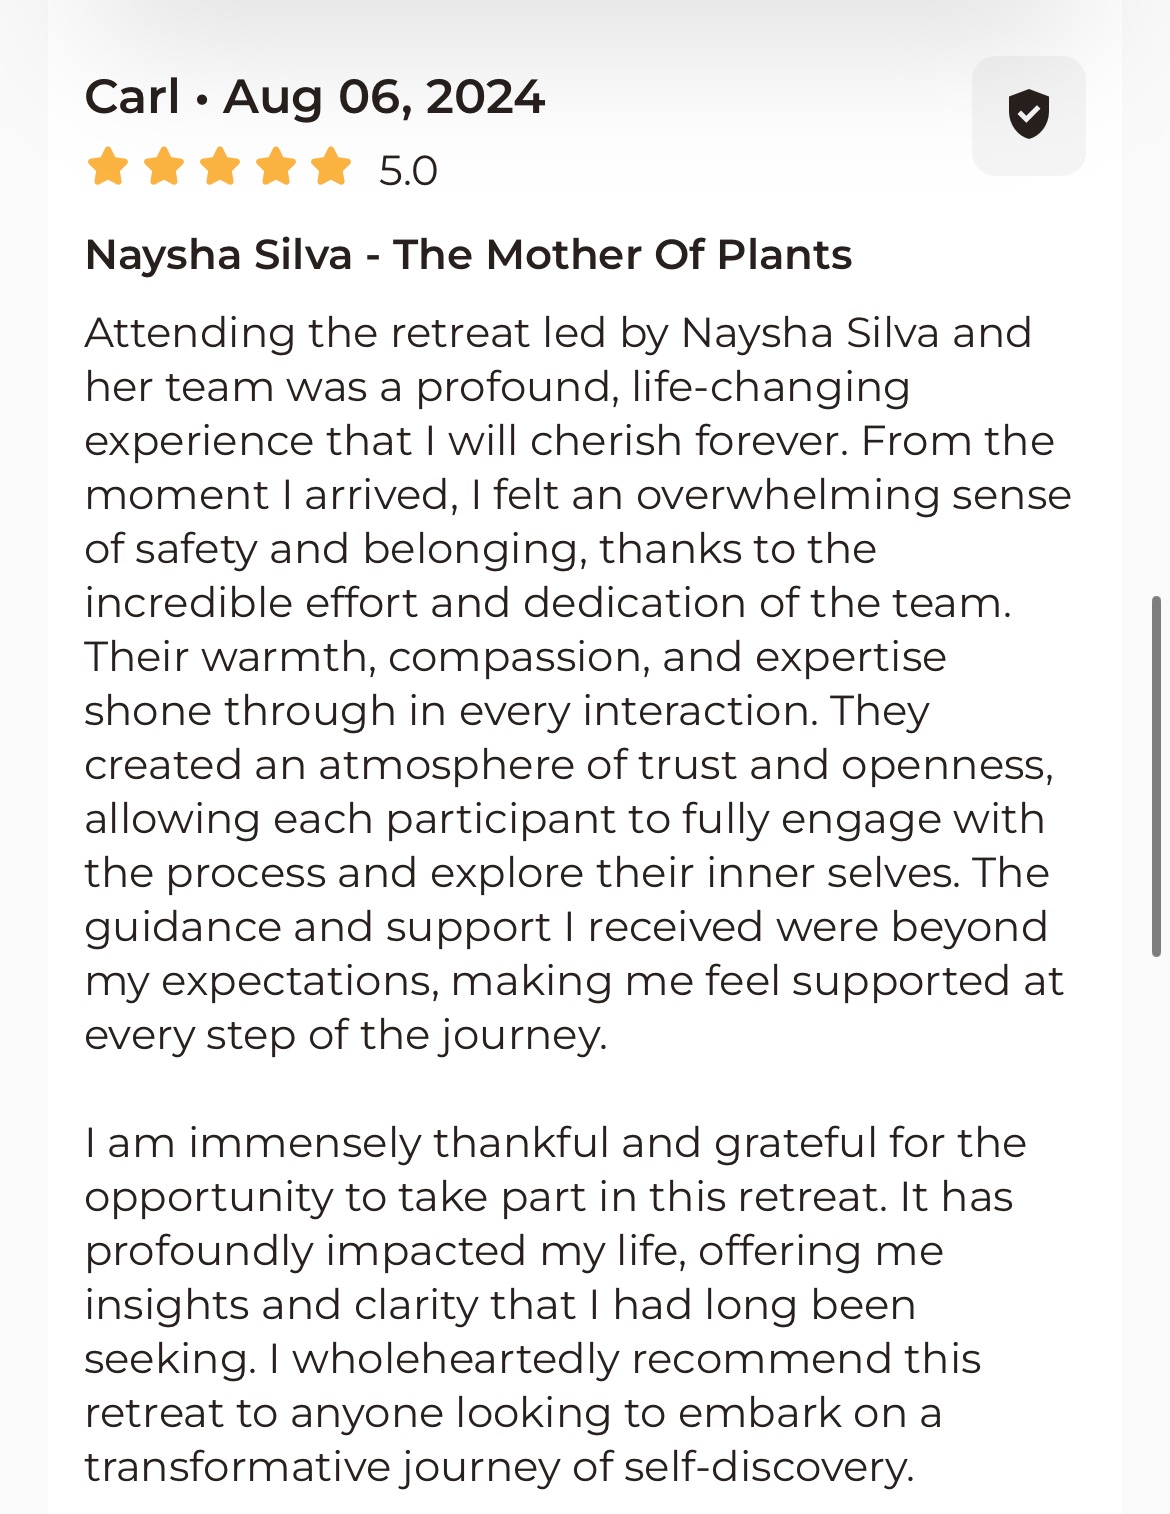Tap the word 'life-changing' in the review
The image size is (1170, 1514).
tap(770, 387)
